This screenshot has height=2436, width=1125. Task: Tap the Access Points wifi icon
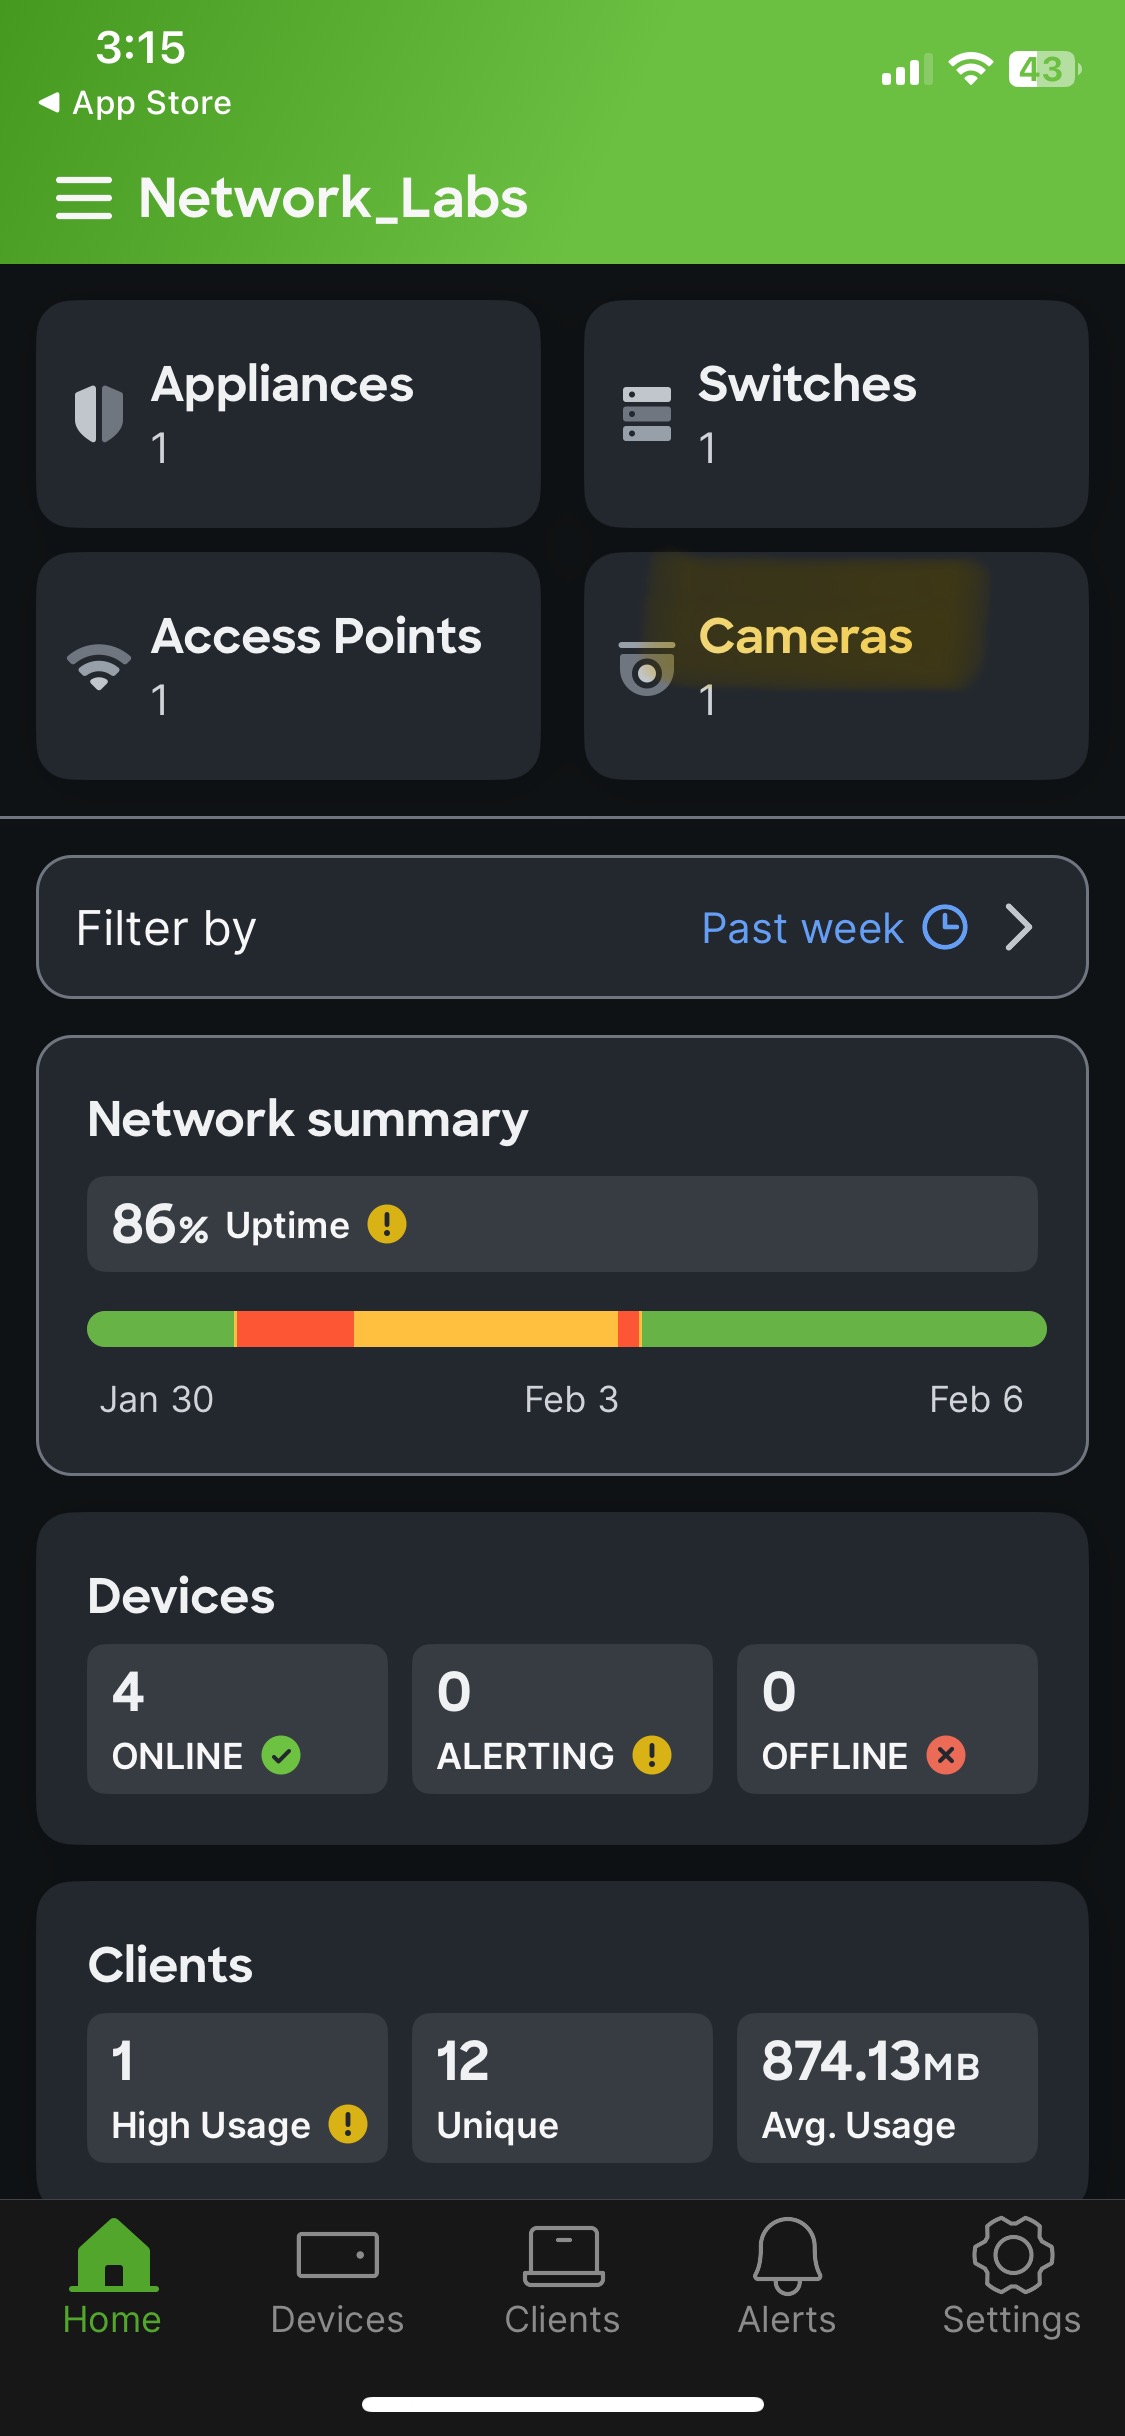[x=99, y=667]
